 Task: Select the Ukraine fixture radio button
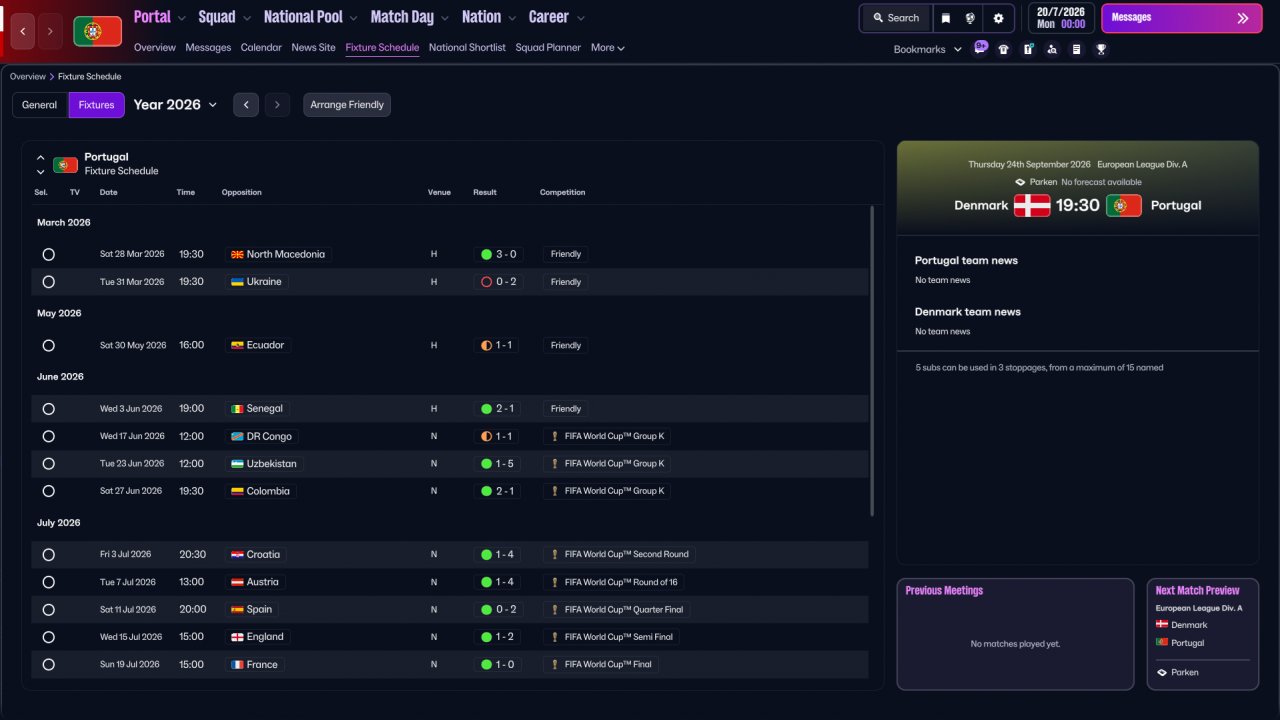point(48,282)
